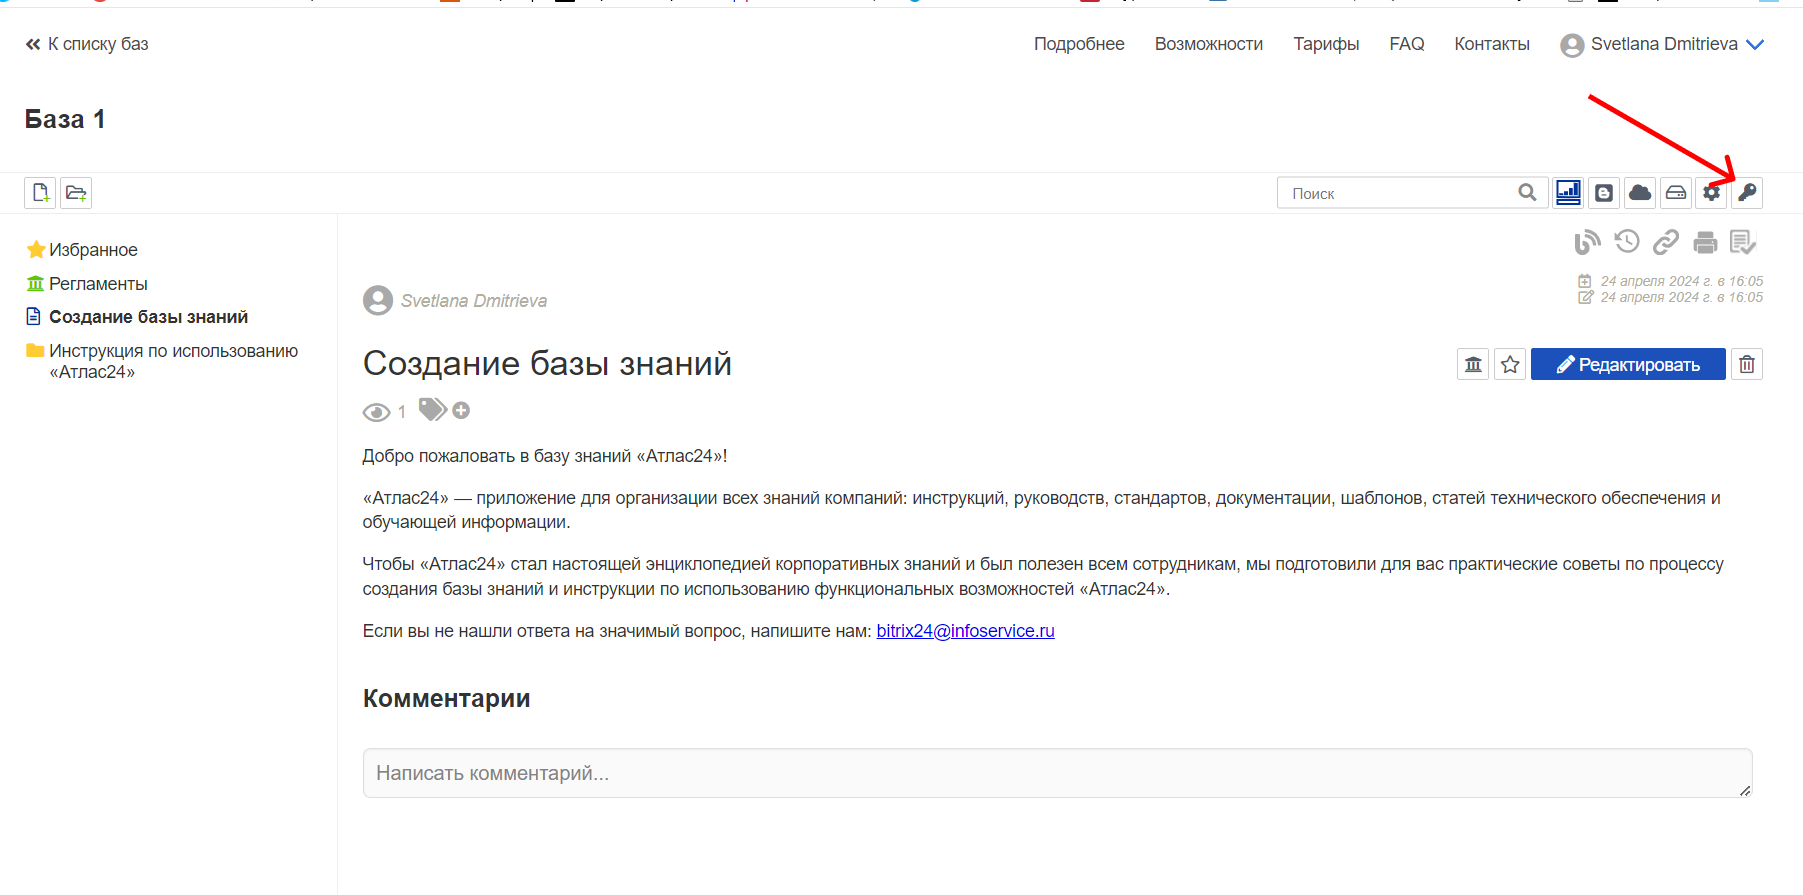Click the subscribe feed icon

[1587, 242]
